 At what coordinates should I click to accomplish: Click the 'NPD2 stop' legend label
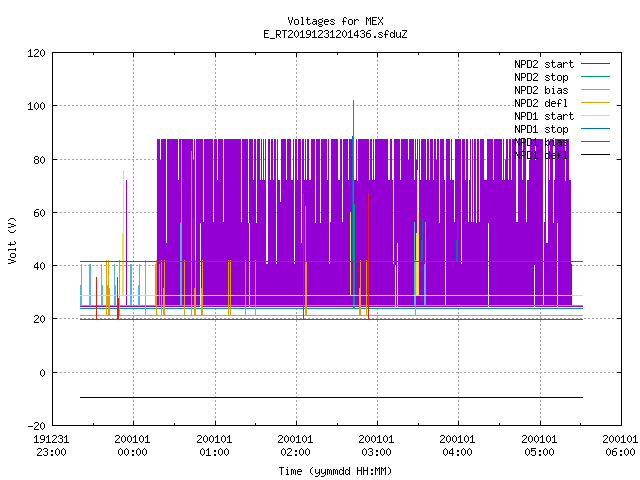point(541,77)
